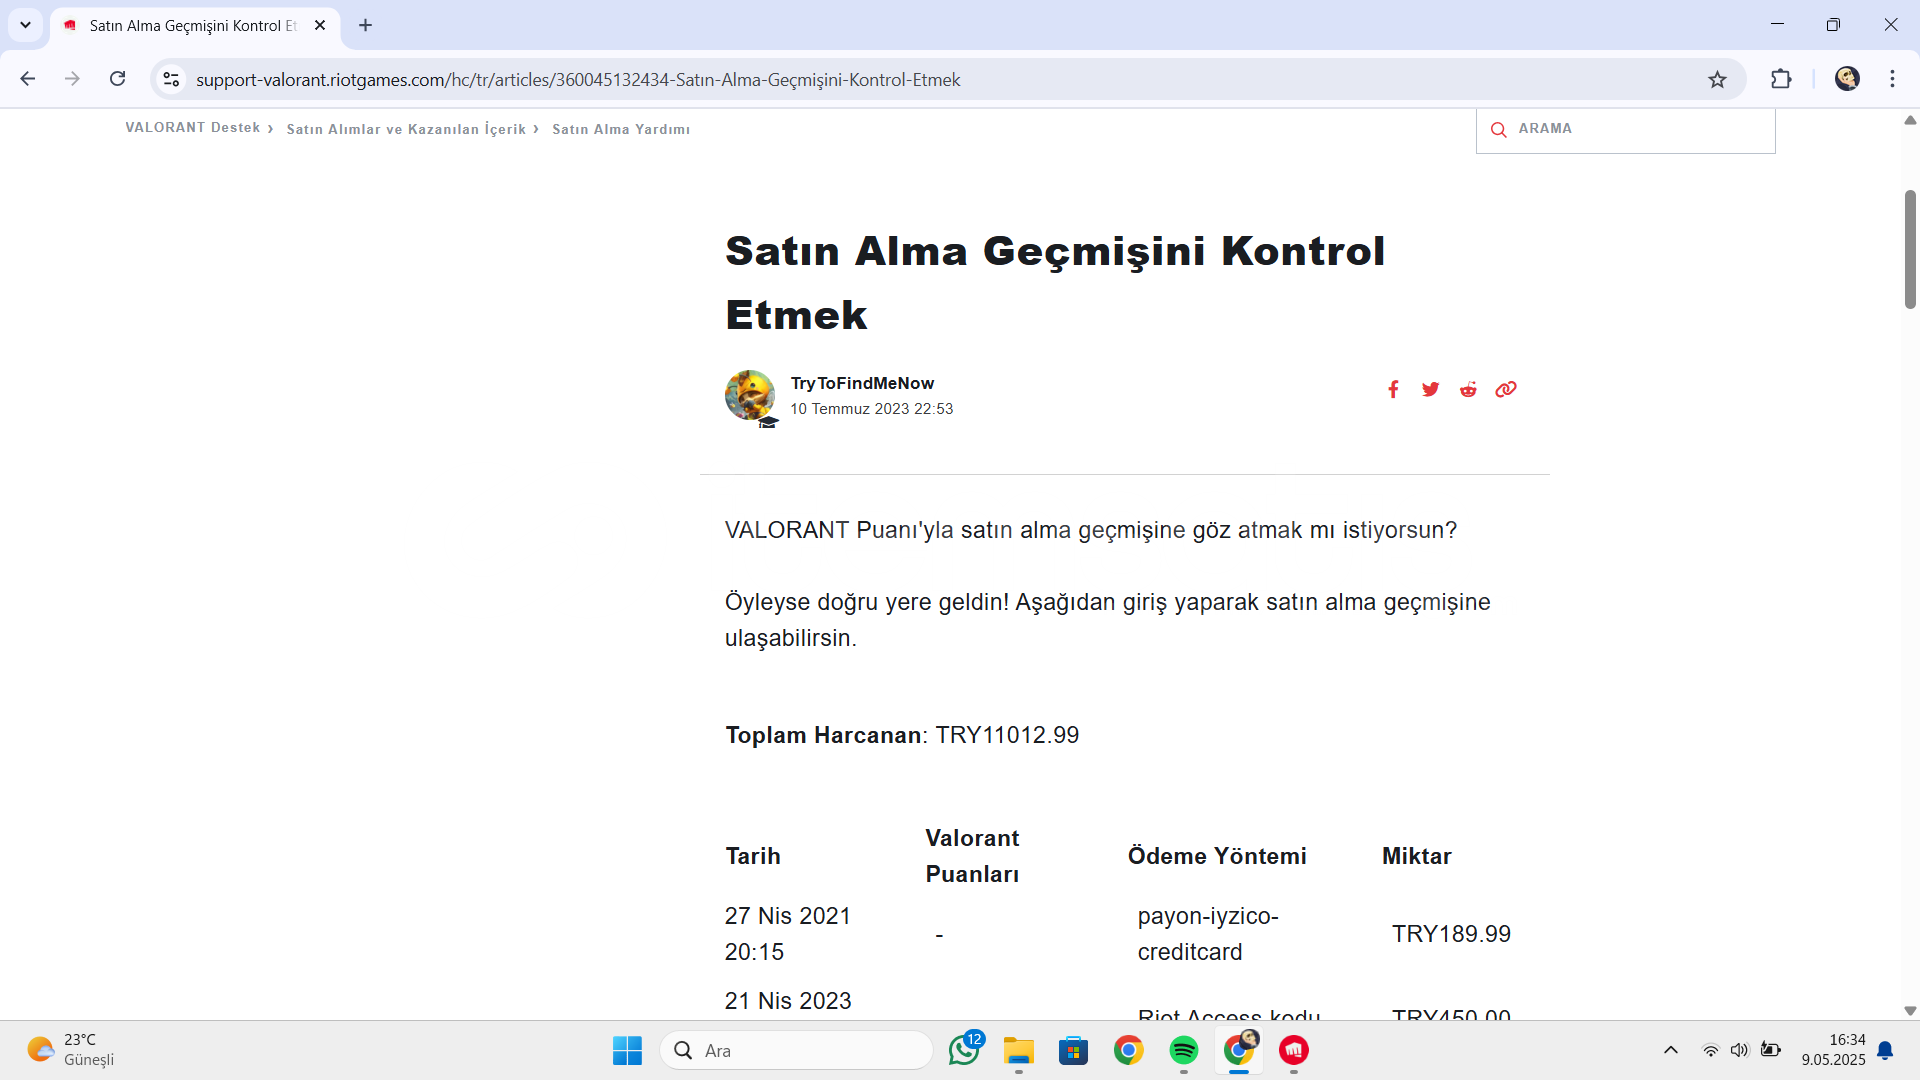Click author avatar image
1920x1080 pixels.
pyautogui.click(x=750, y=395)
